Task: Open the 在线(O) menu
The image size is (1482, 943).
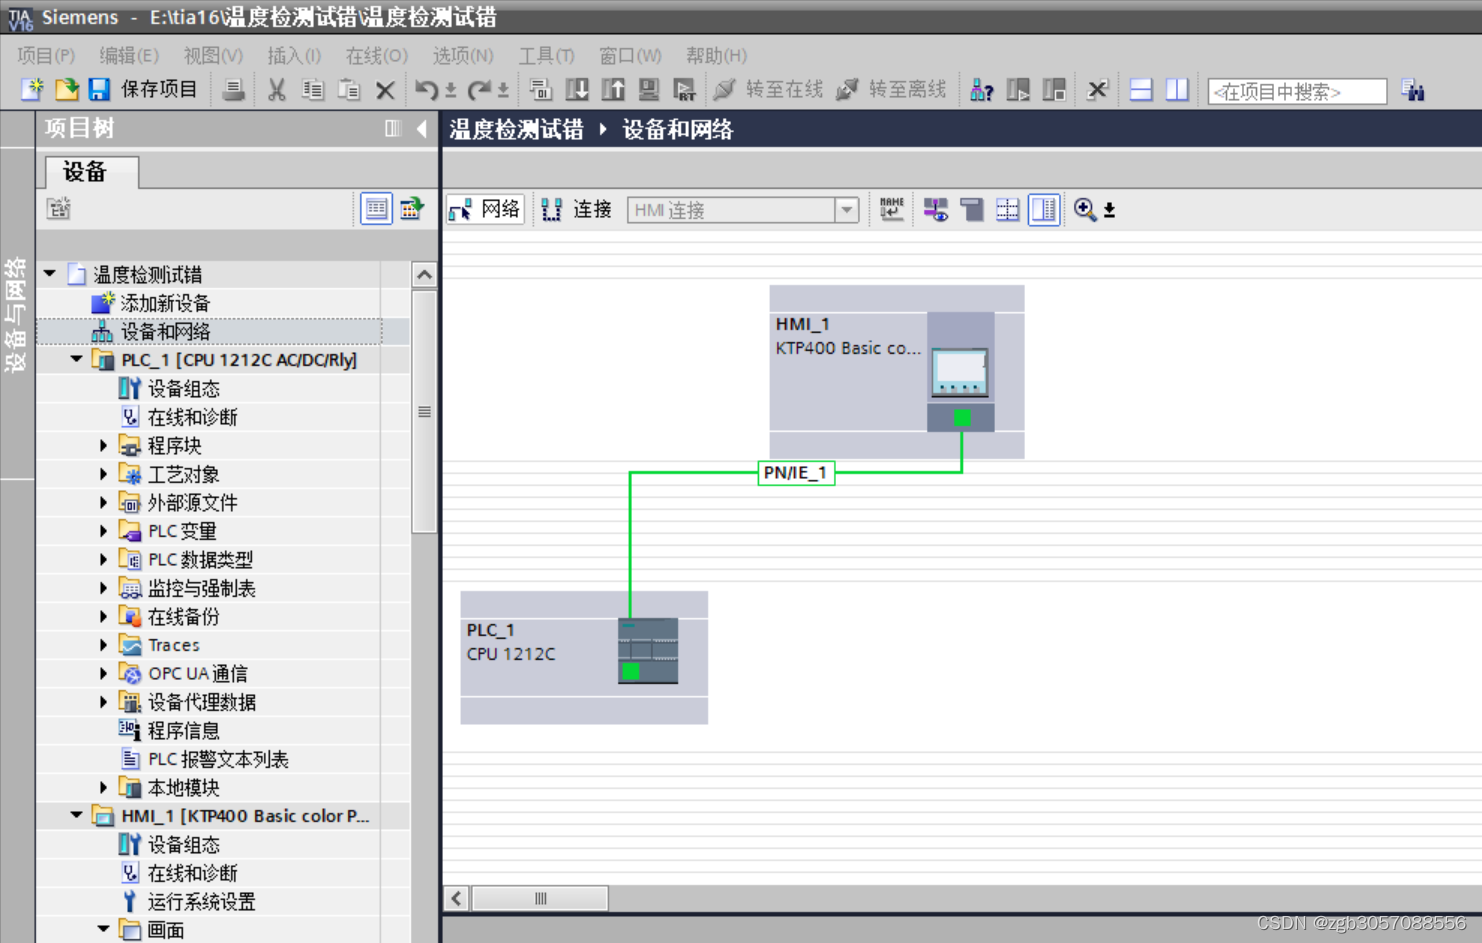Action: 377,56
